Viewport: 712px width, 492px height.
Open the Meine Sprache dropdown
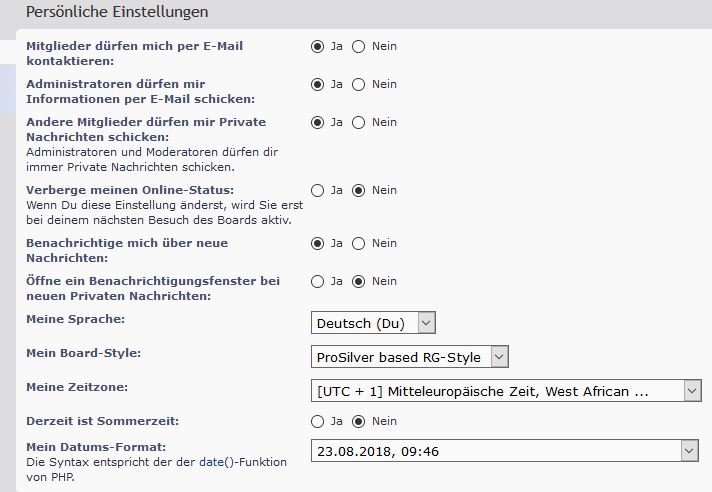[374, 323]
